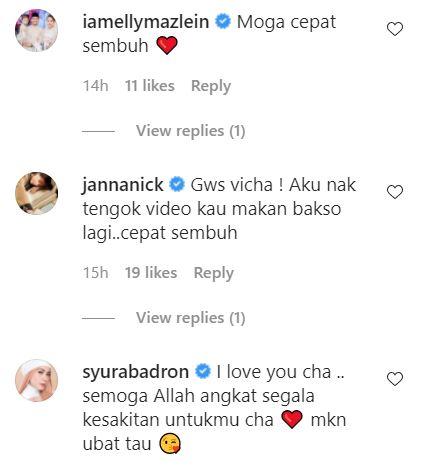Reply to jannanick's comment
Screen dimensions: 424x467
[214, 273]
